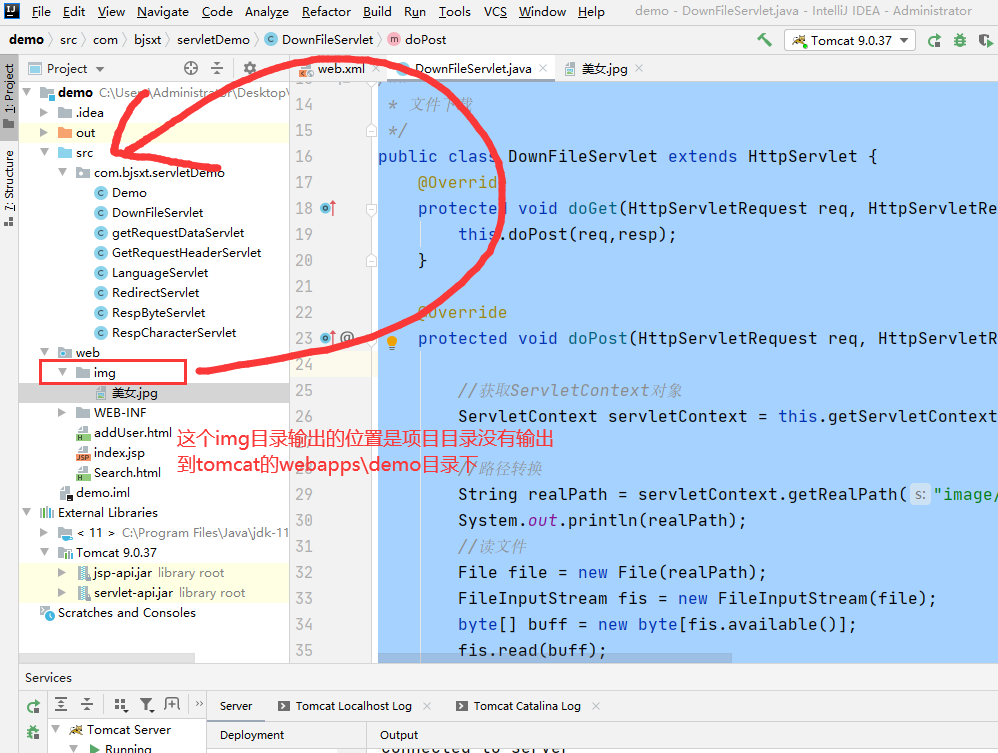Viewport: 998px width, 753px height.
Task: Click the override gutter icon on line 18
Action: point(328,208)
